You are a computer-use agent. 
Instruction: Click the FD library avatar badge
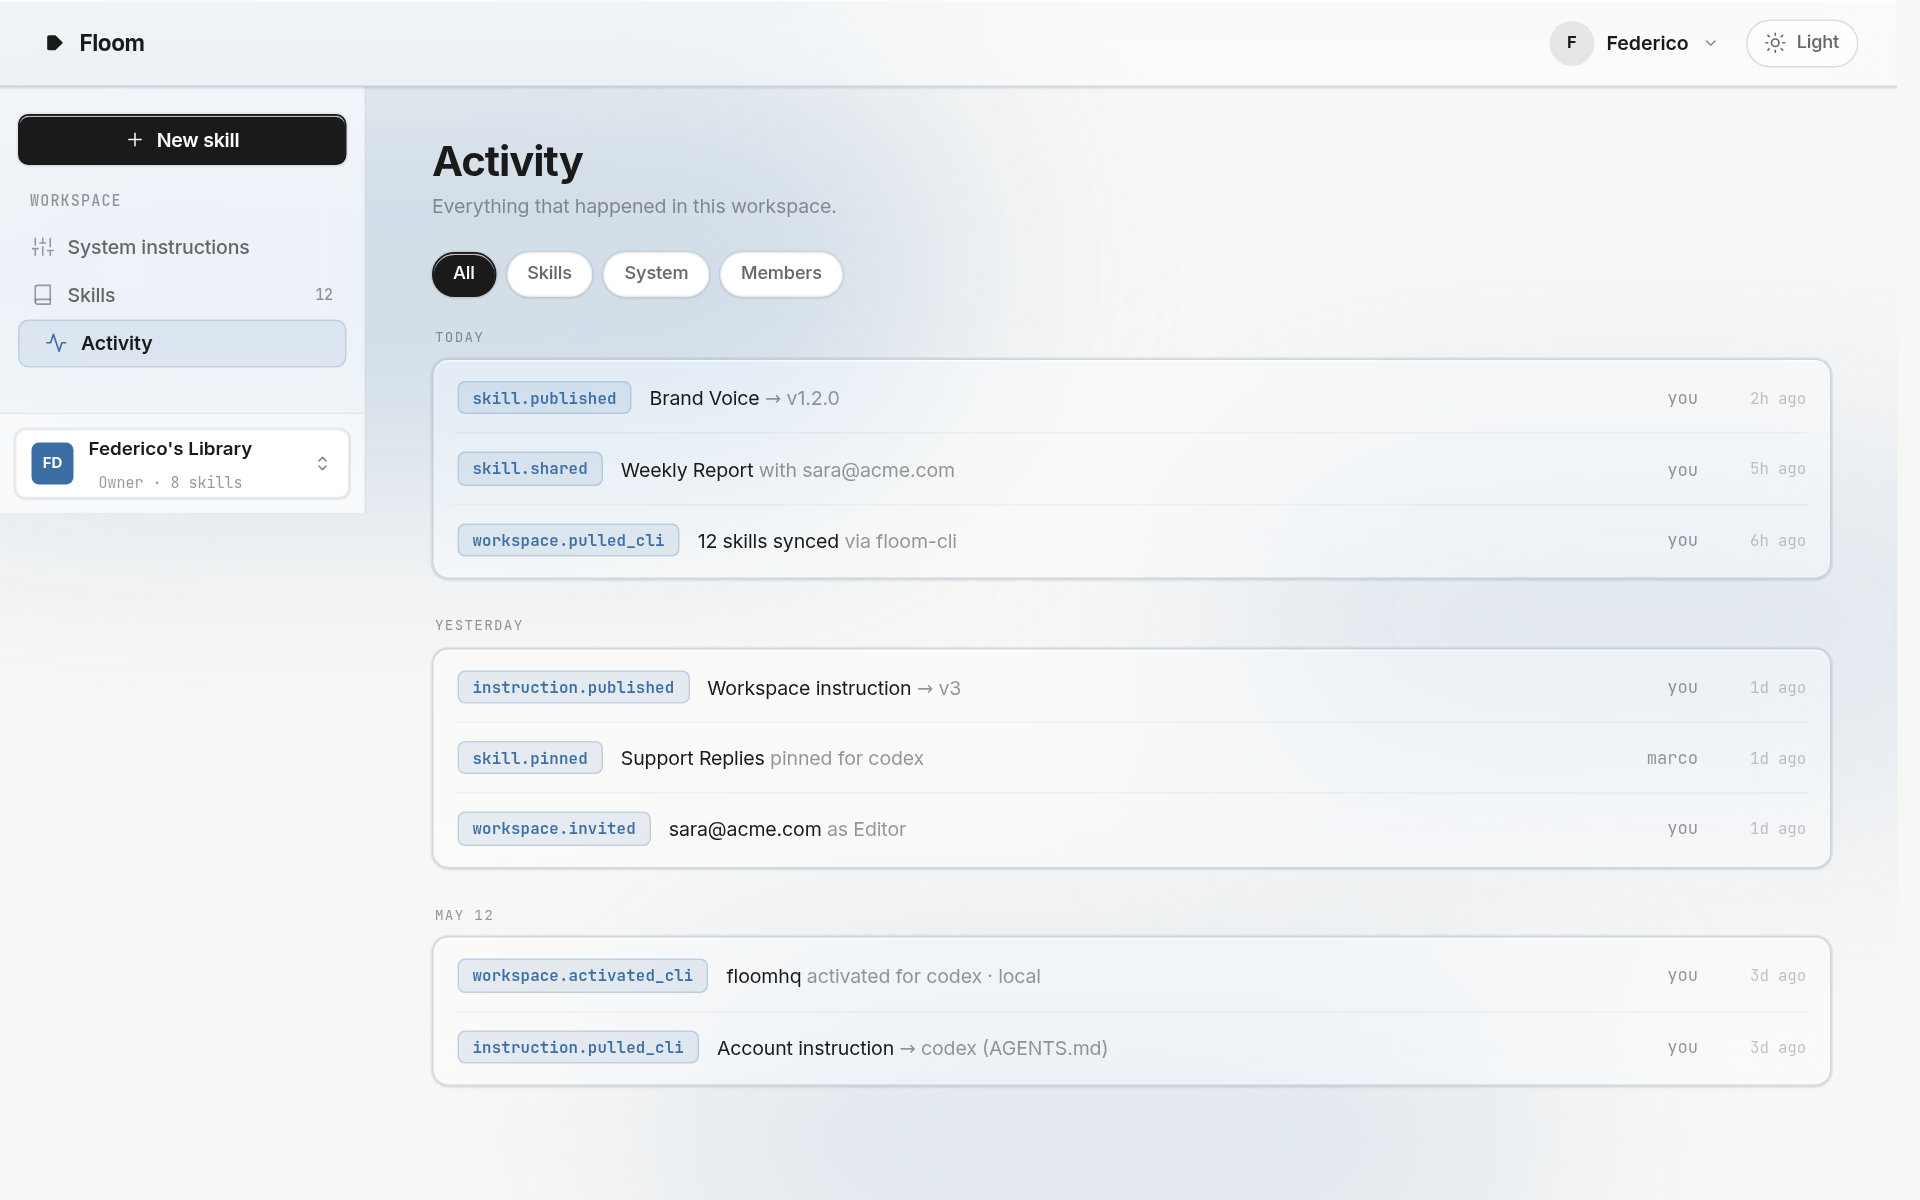(x=53, y=463)
